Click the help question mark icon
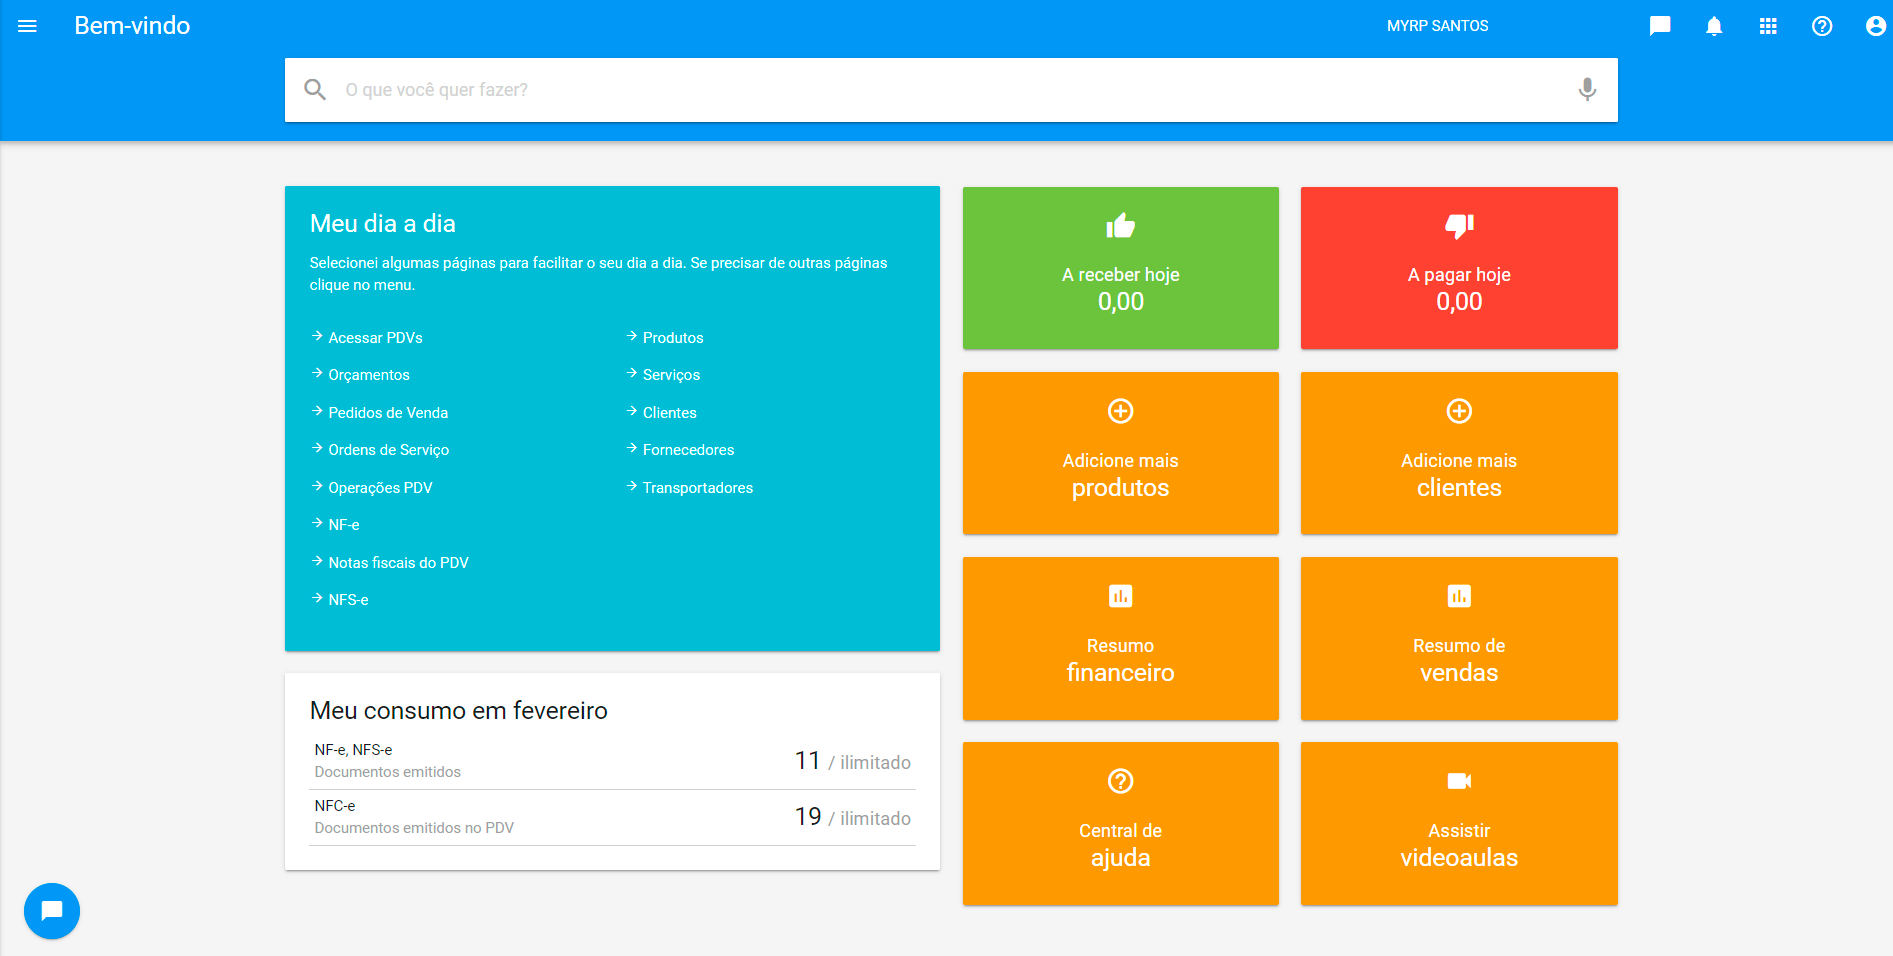This screenshot has width=1893, height=956. tap(1822, 26)
